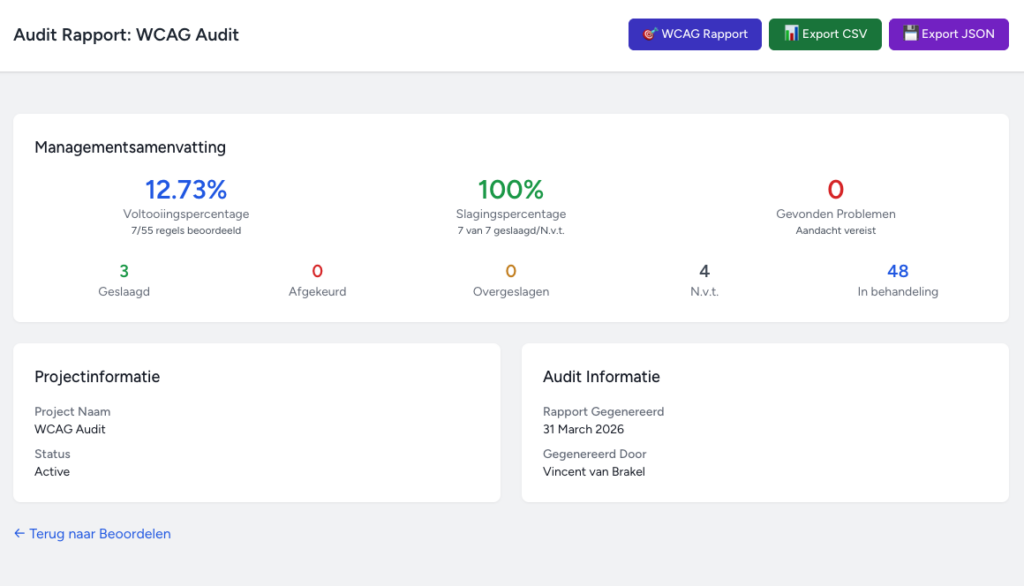Click the bar chart icon on Export CSV
Viewport: 1024px width, 586px height.
tap(790, 34)
